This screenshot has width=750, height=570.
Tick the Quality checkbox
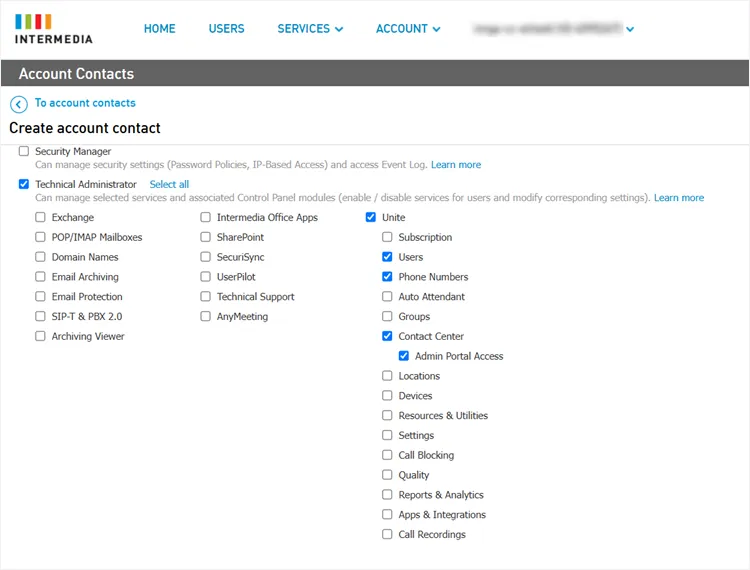(x=387, y=475)
